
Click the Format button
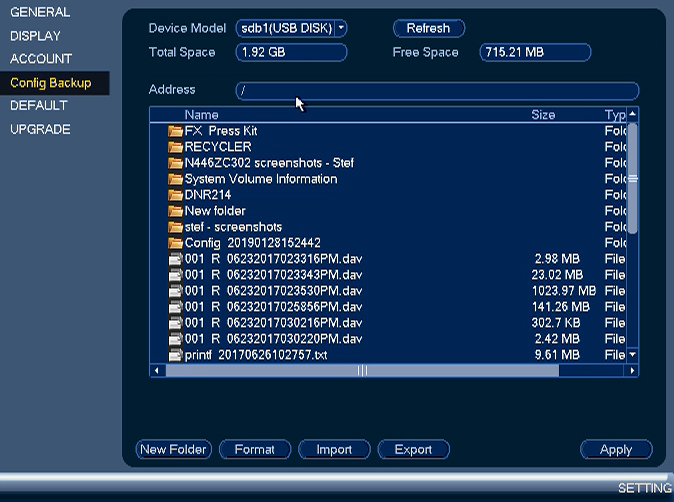pyautogui.click(x=254, y=450)
